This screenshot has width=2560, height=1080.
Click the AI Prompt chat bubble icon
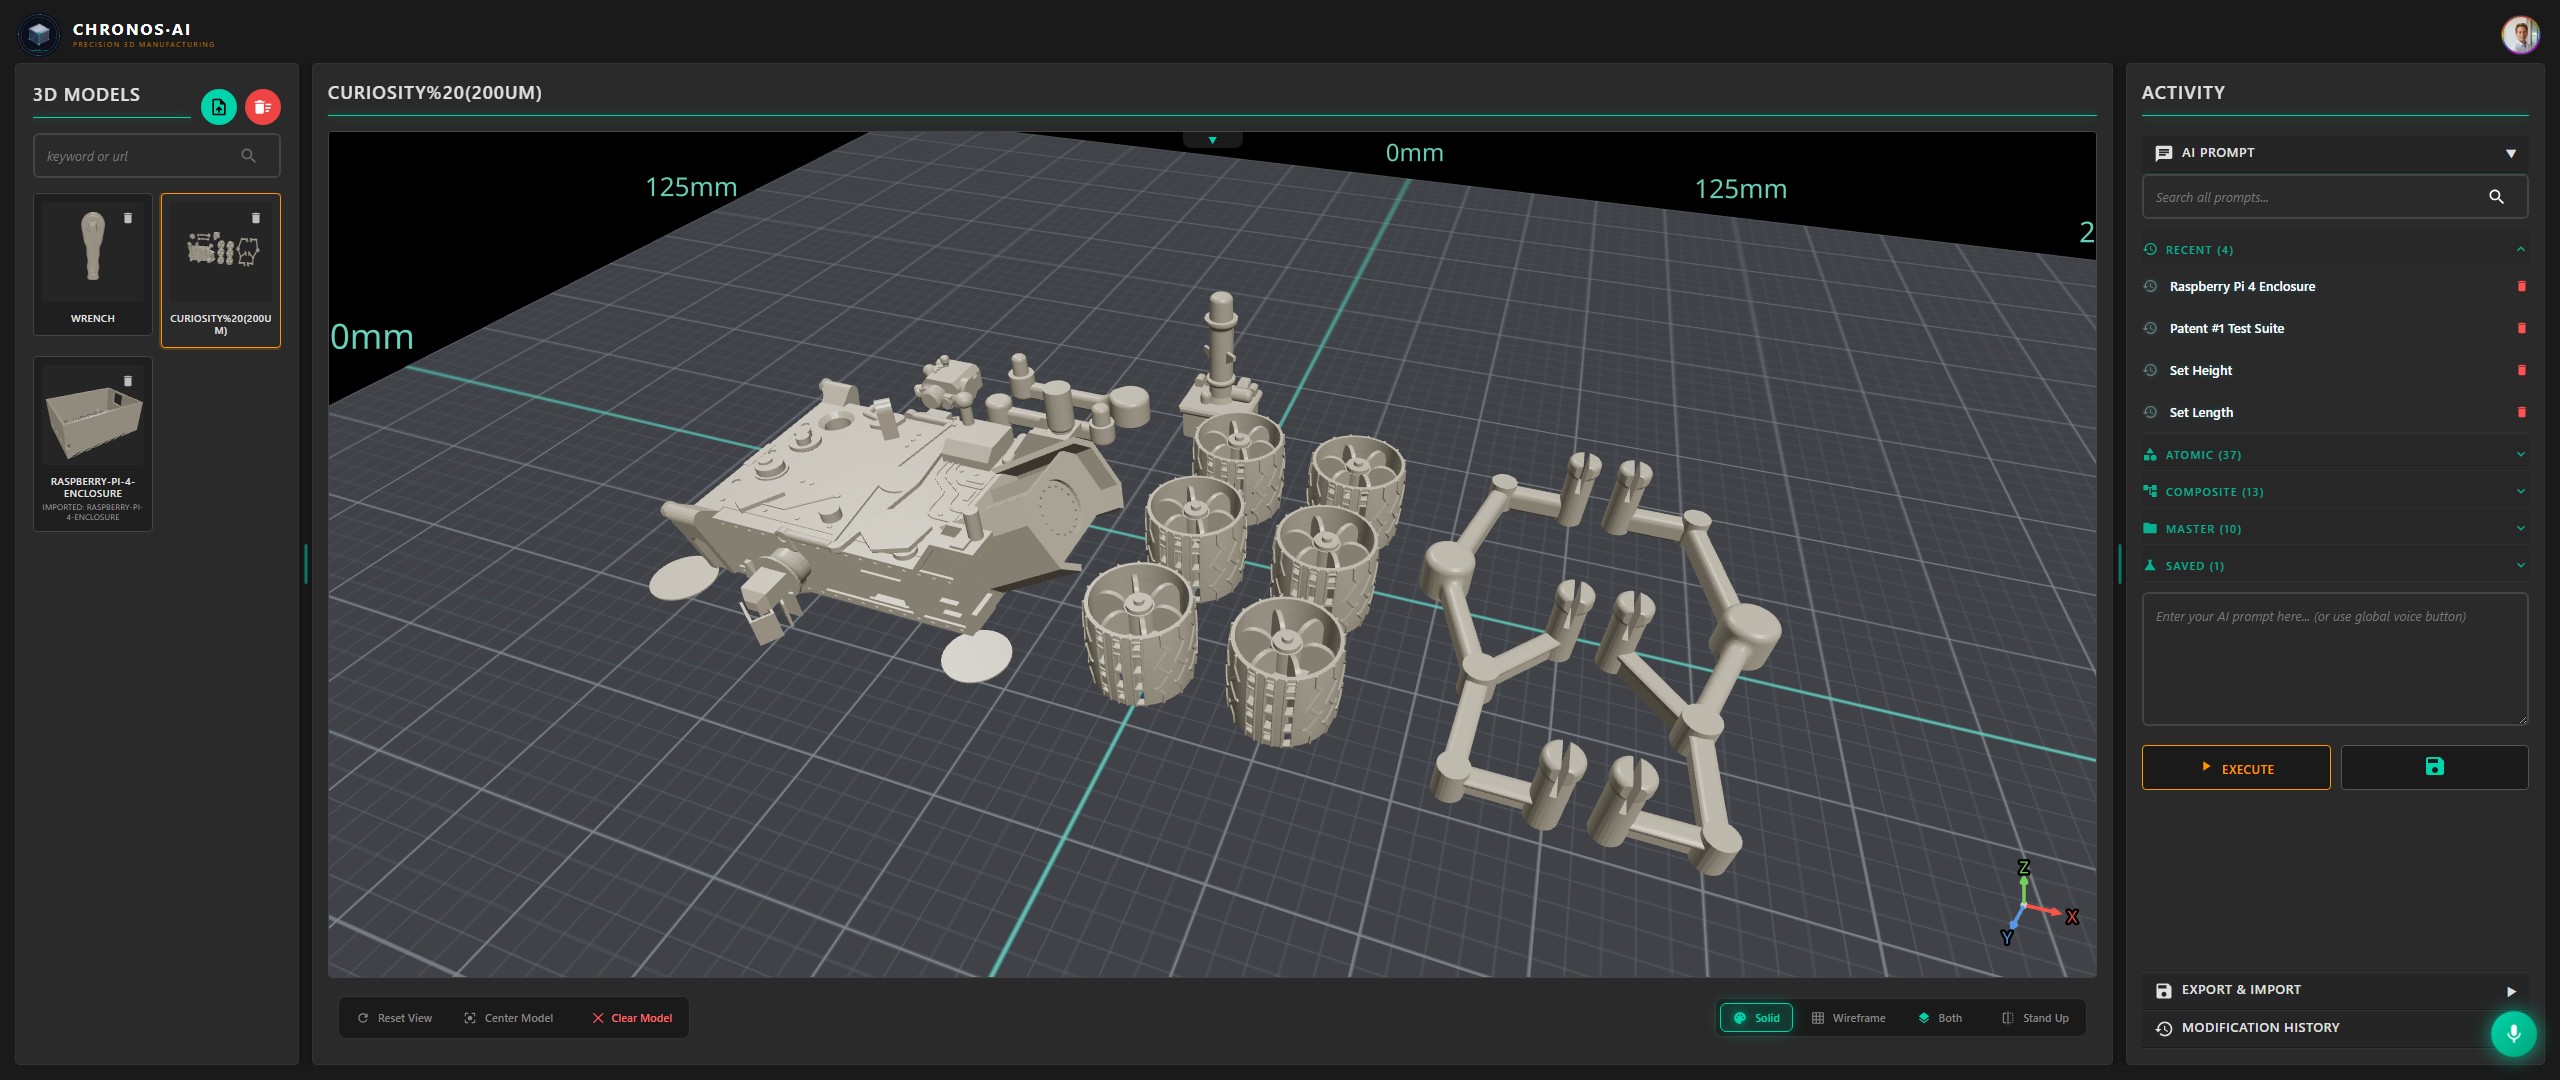2164,153
